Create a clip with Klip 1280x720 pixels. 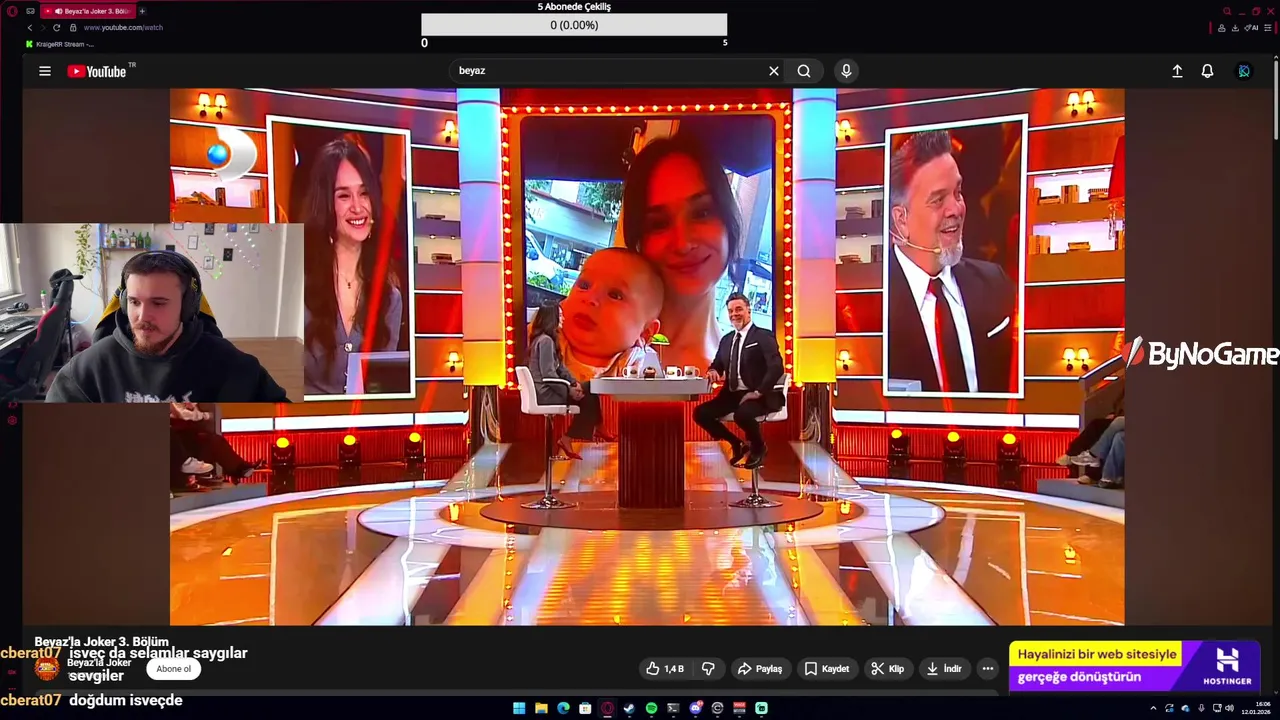click(887, 669)
